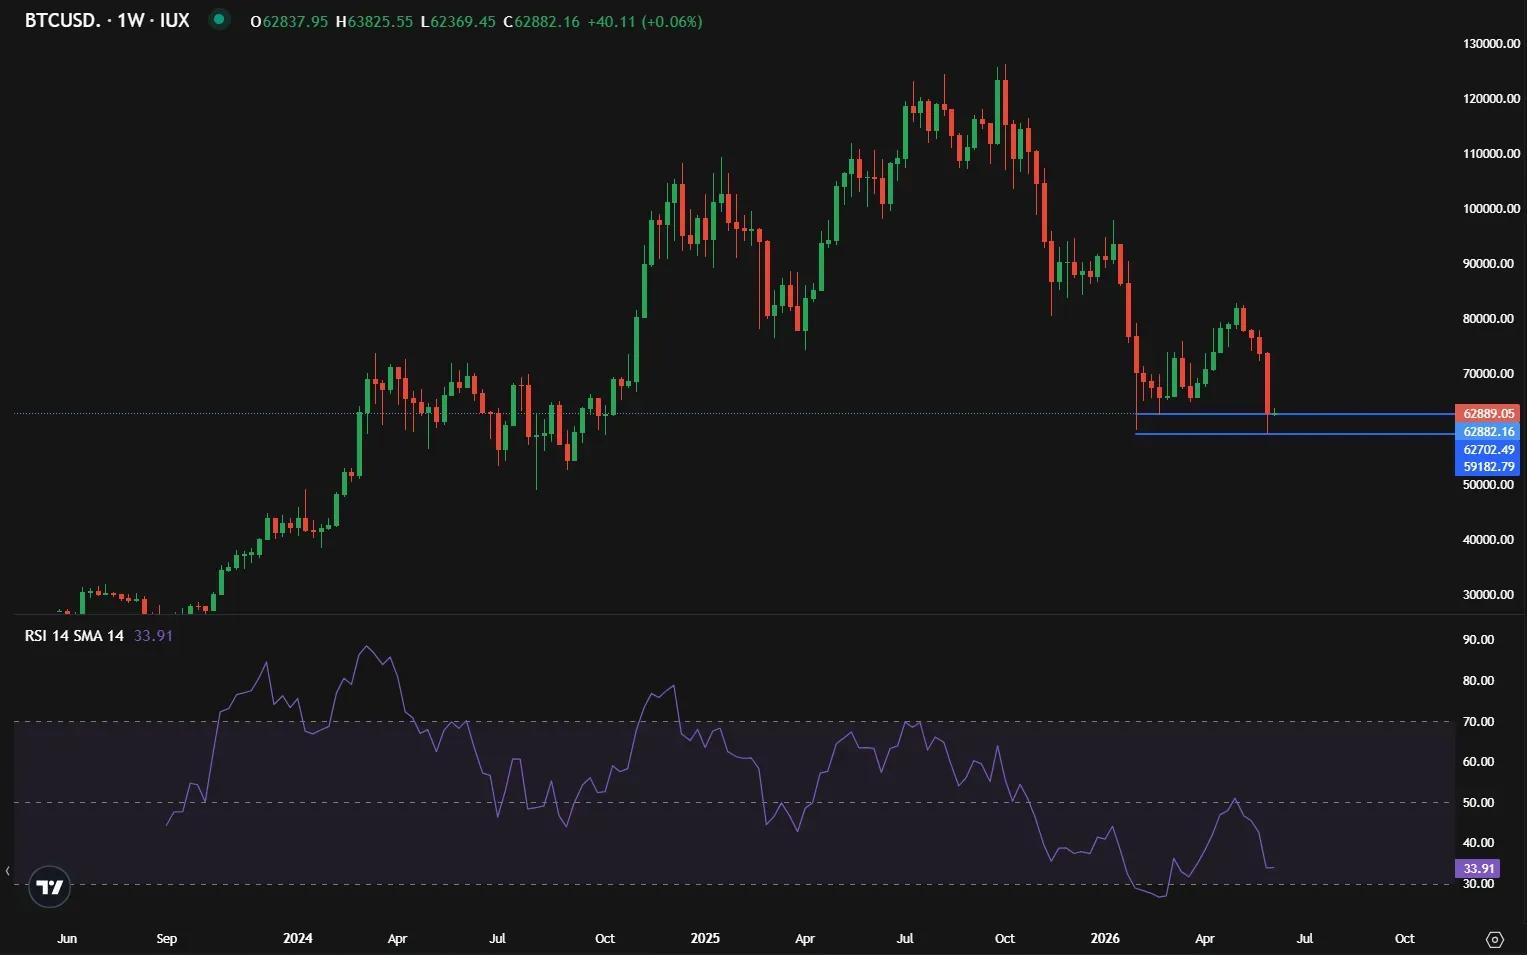The image size is (1527, 955).
Task: Click 30000.00 on the price scale
Action: tap(1488, 595)
